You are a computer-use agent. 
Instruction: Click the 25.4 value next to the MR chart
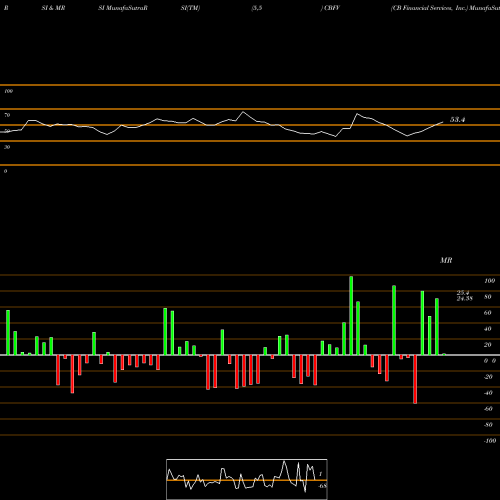click(x=463, y=293)
